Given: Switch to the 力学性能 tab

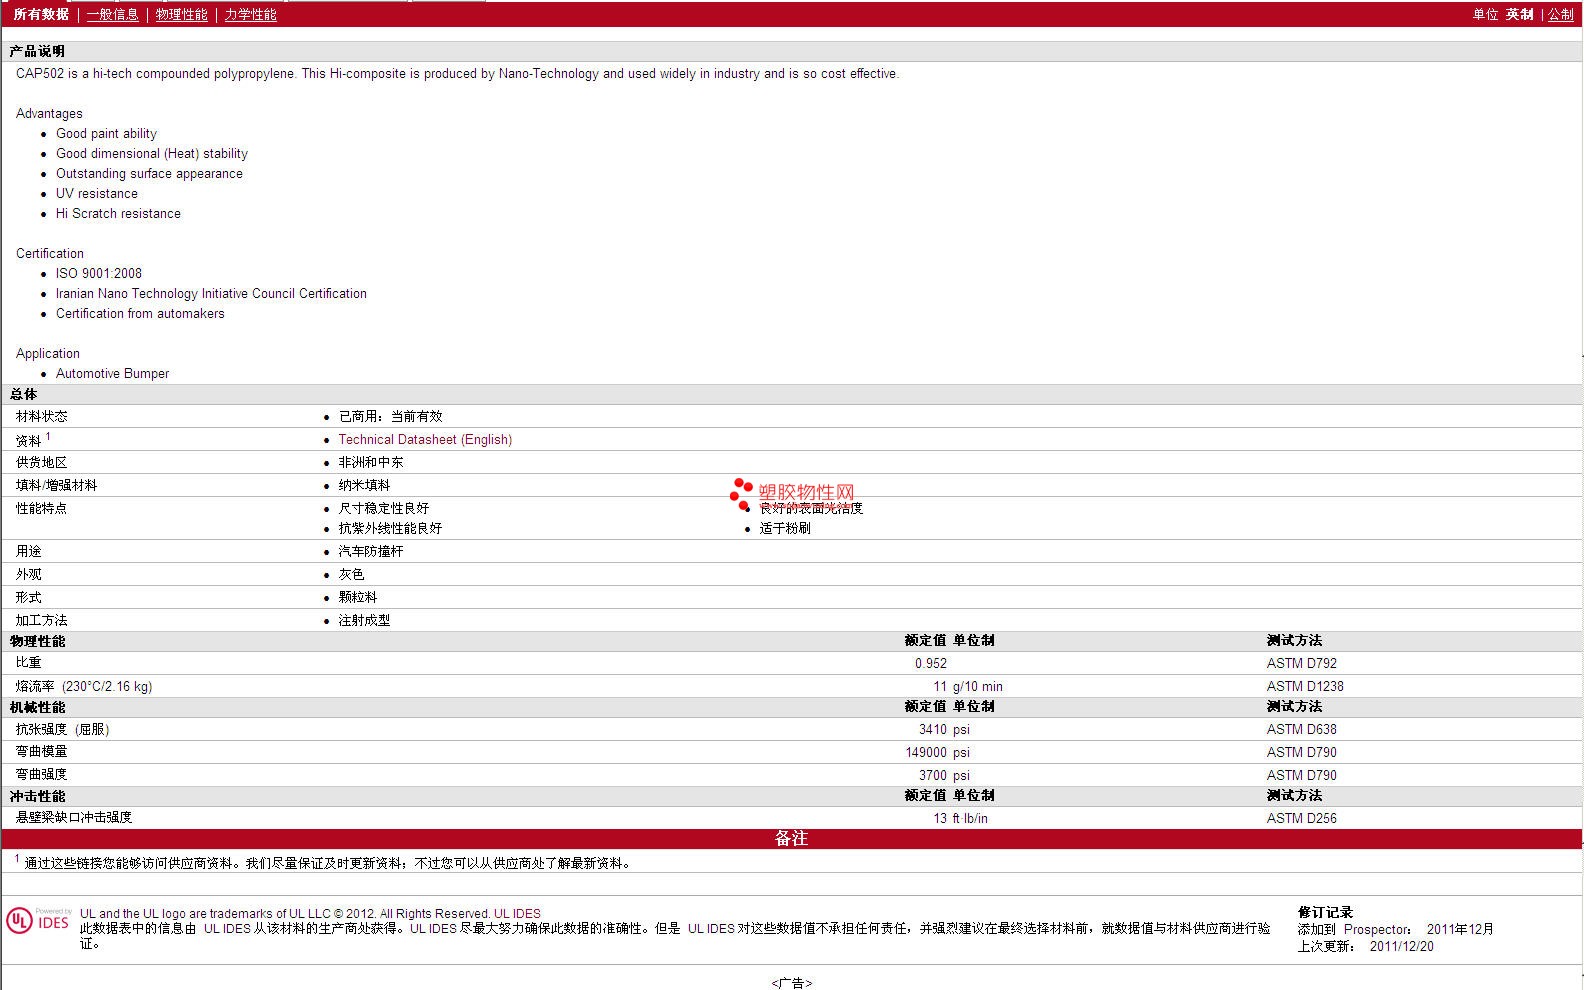Looking at the screenshot, I should tap(251, 14).
